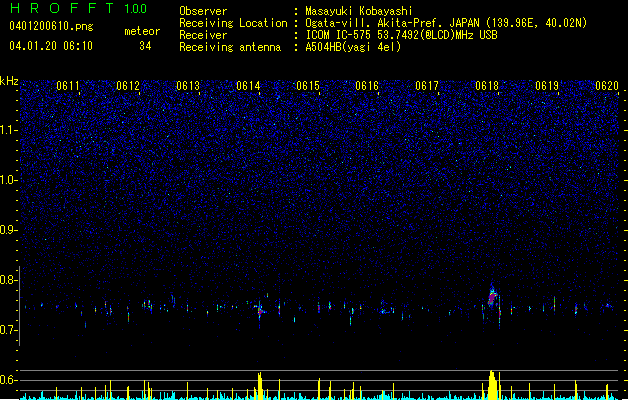
Task: Click the 0614 time marker
Action: point(248,86)
